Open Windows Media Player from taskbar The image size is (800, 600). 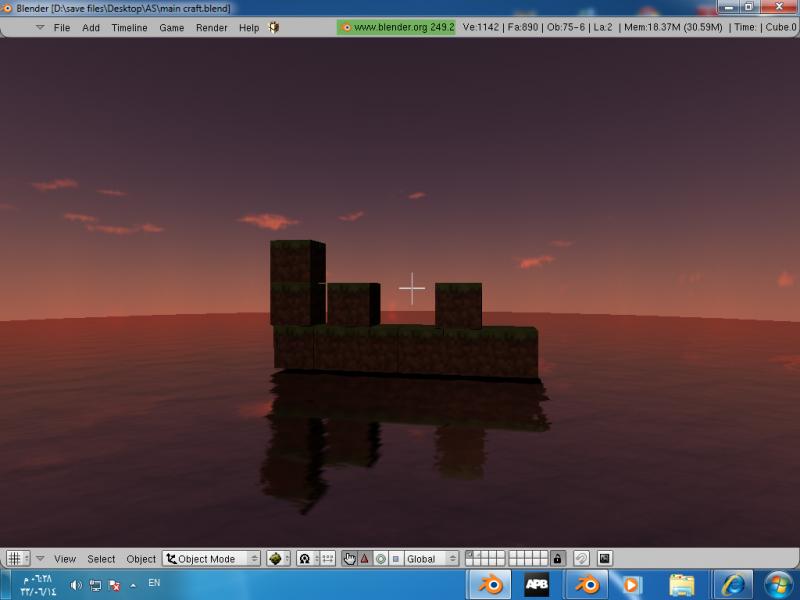click(631, 584)
